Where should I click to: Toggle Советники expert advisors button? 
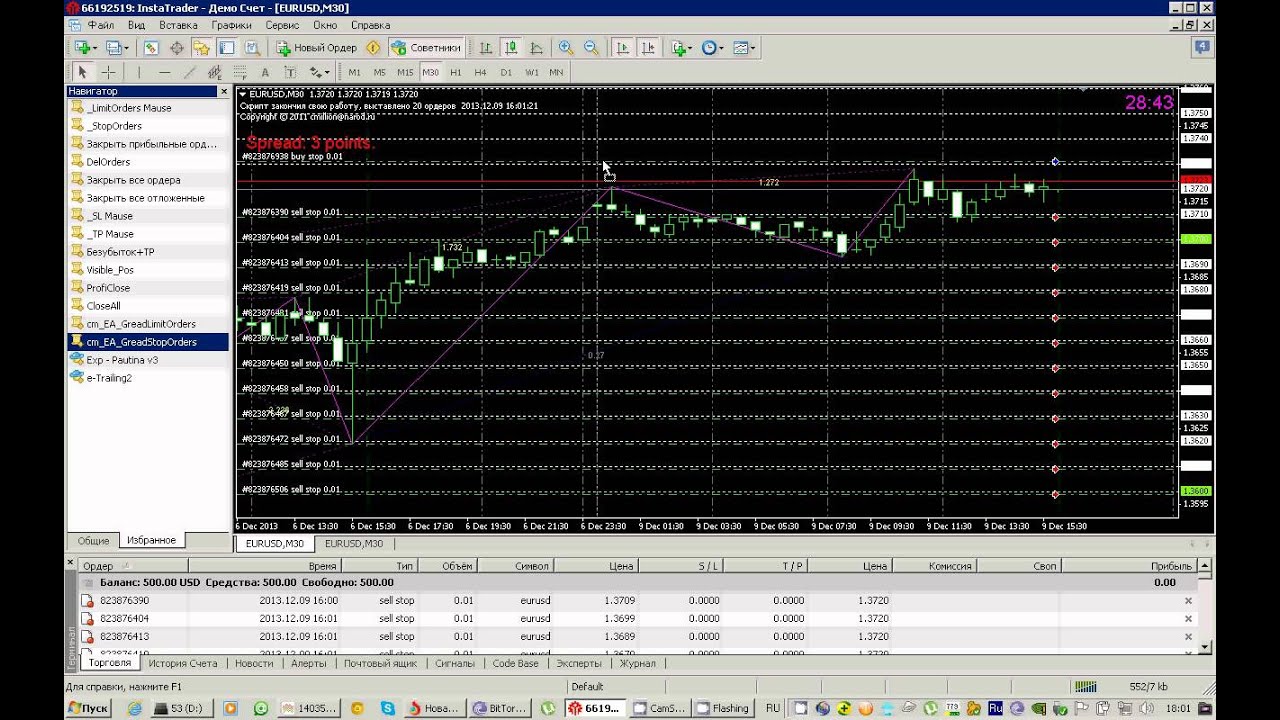coord(427,47)
